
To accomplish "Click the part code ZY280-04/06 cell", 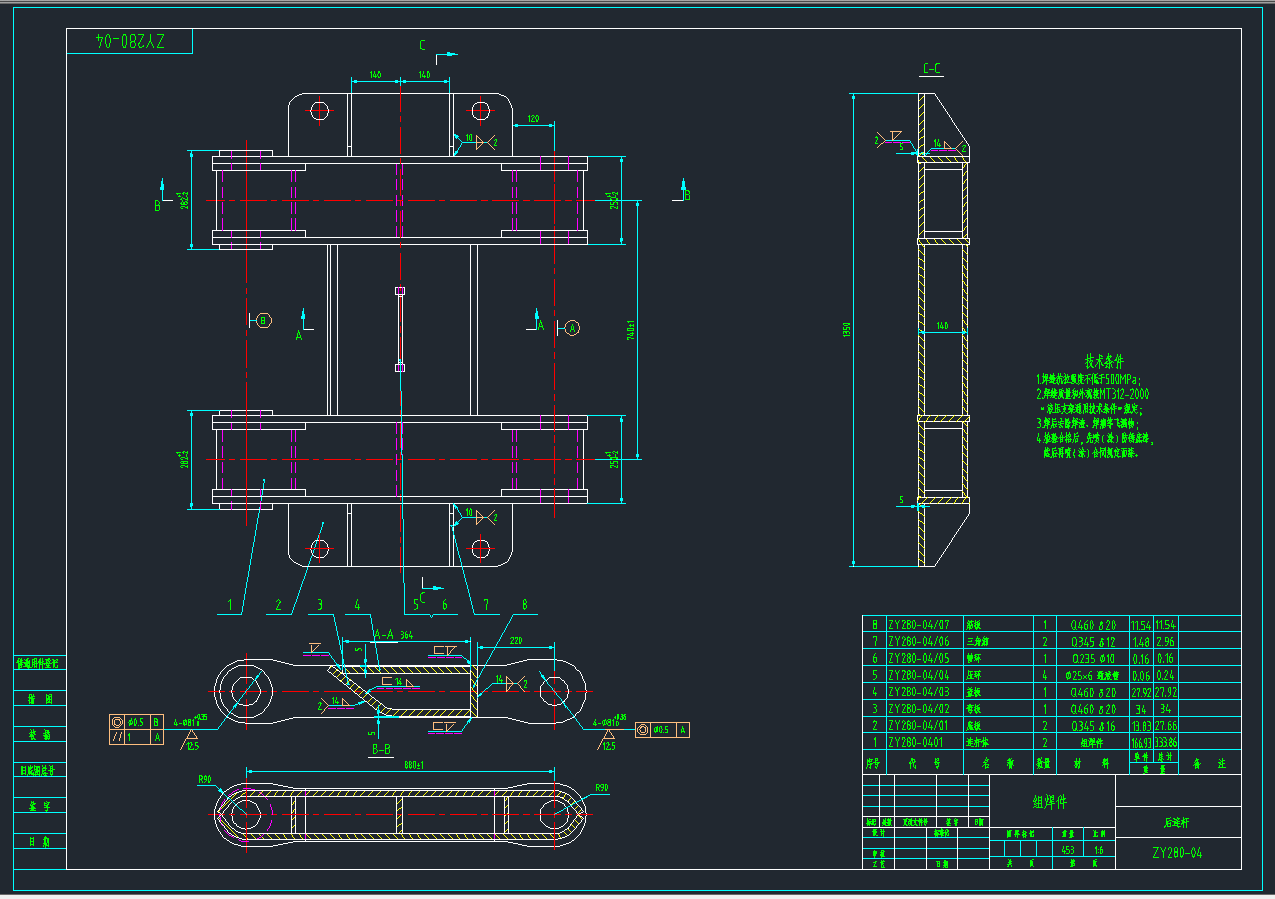I will [x=924, y=641].
